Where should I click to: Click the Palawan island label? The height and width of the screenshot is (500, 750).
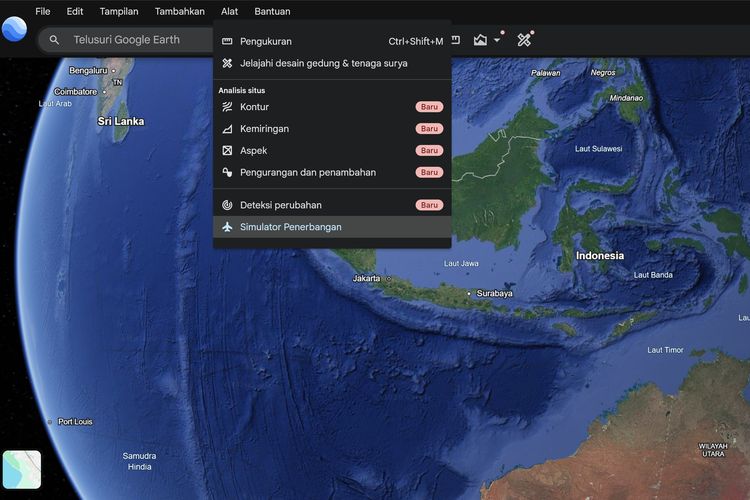(x=545, y=73)
